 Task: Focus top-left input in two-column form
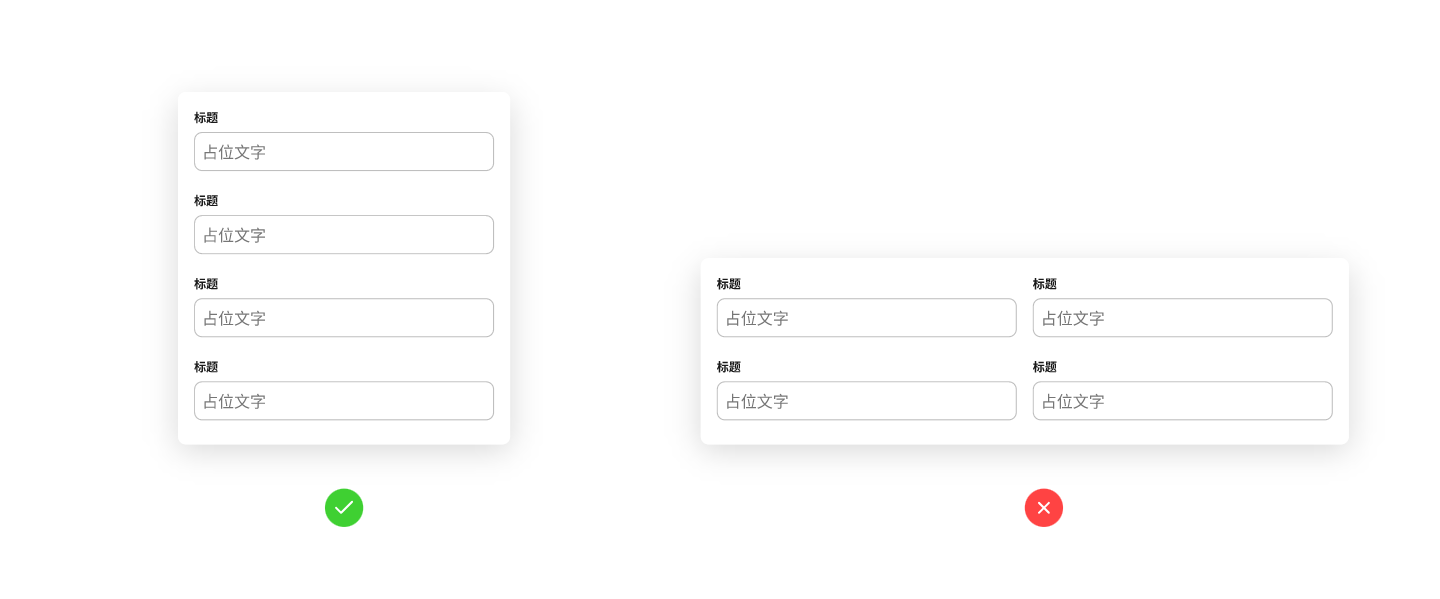pyautogui.click(x=866, y=318)
